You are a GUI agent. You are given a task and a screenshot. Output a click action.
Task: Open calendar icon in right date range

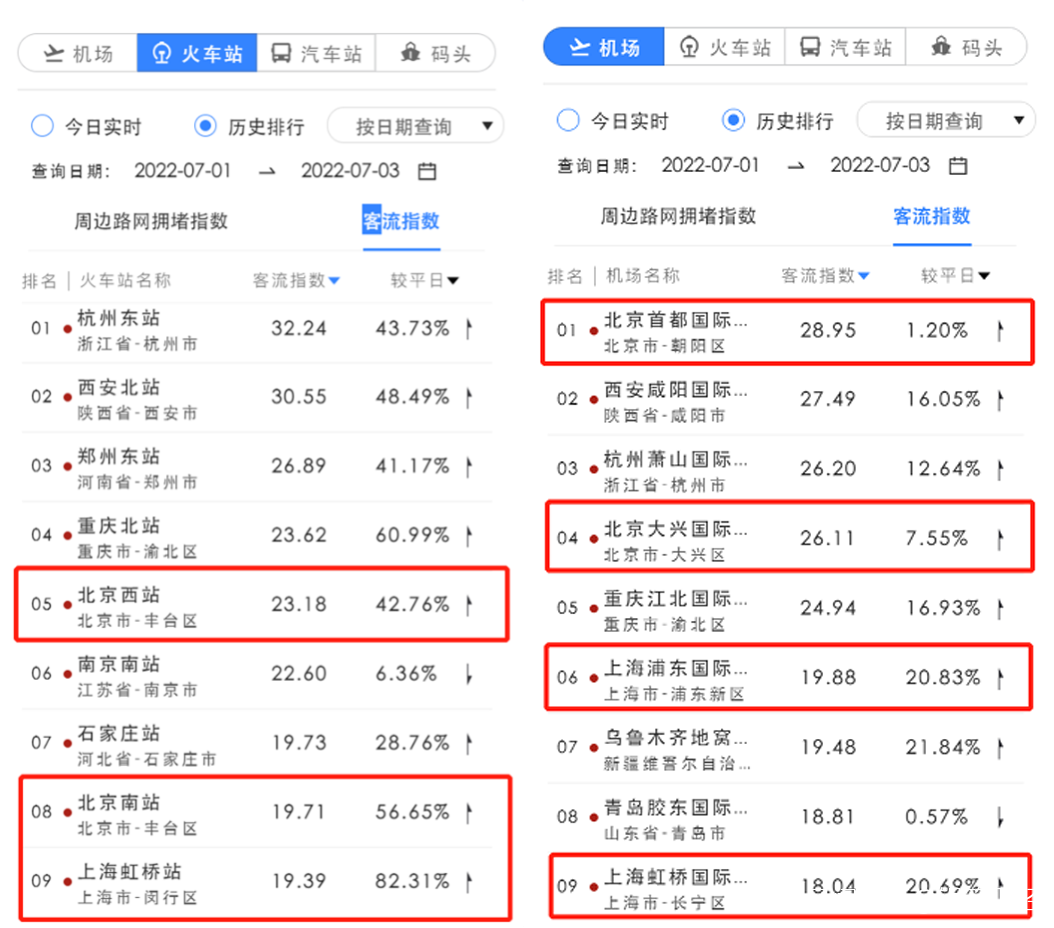click(957, 165)
